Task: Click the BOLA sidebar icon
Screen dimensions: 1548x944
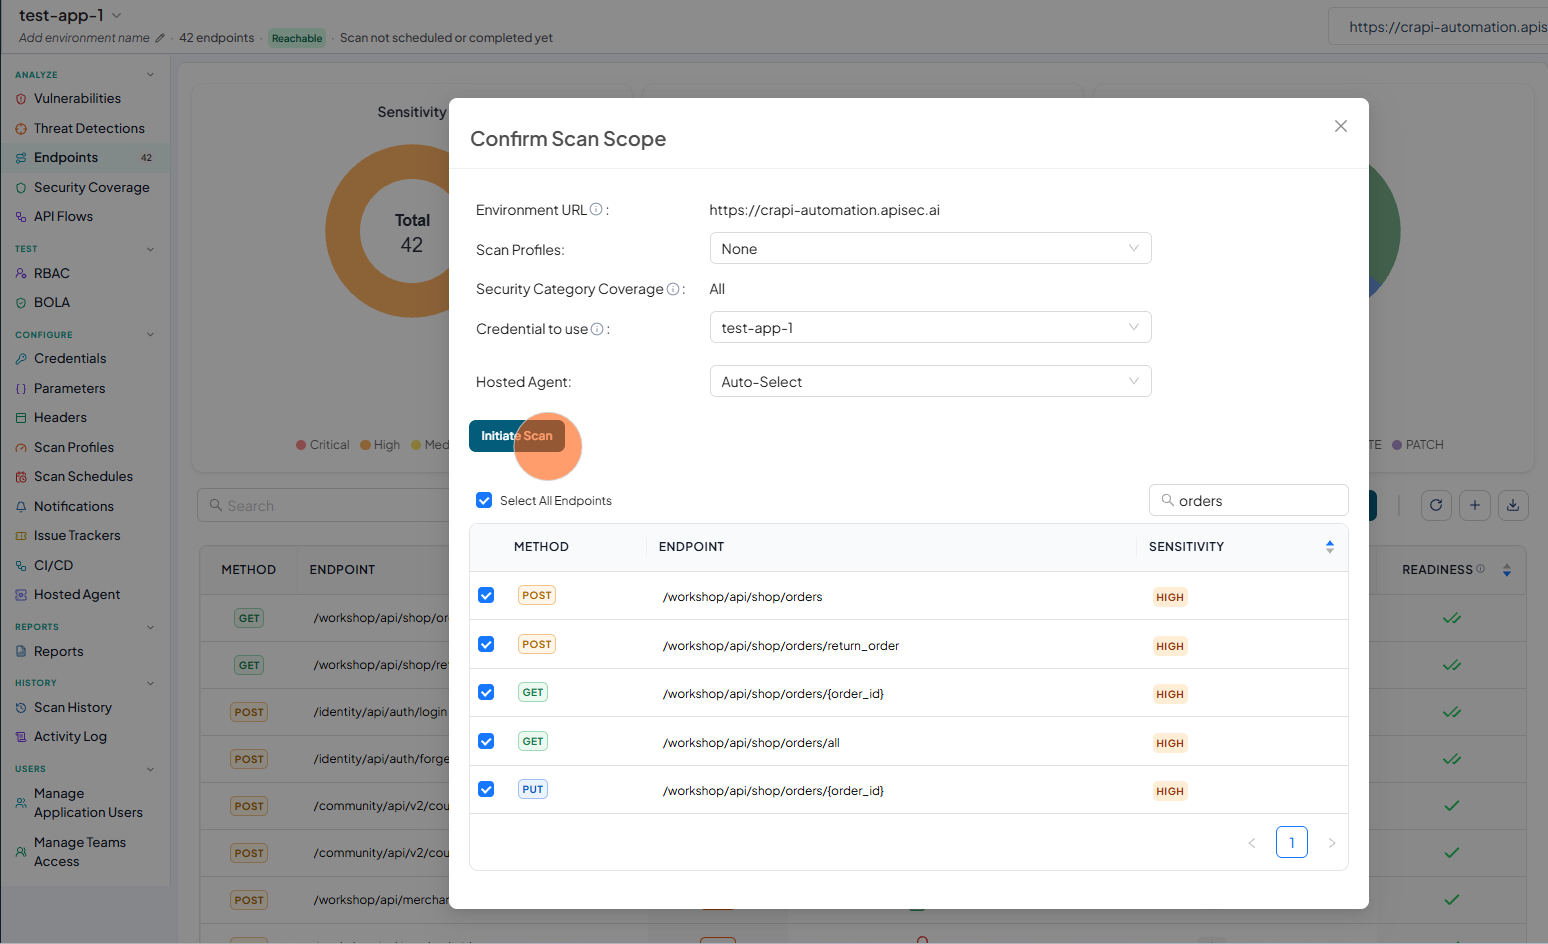Action: click(21, 303)
